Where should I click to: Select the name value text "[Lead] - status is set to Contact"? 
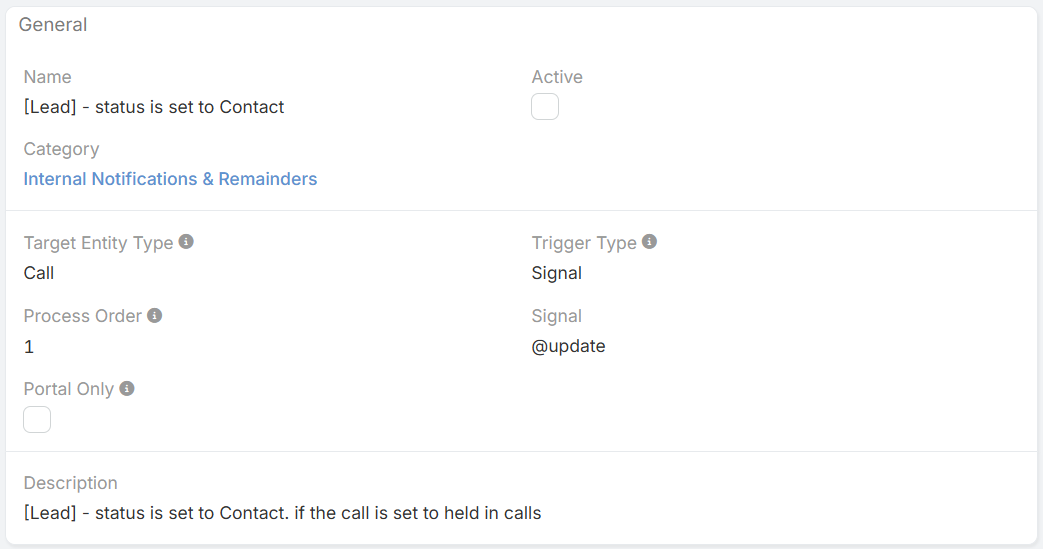coord(154,107)
